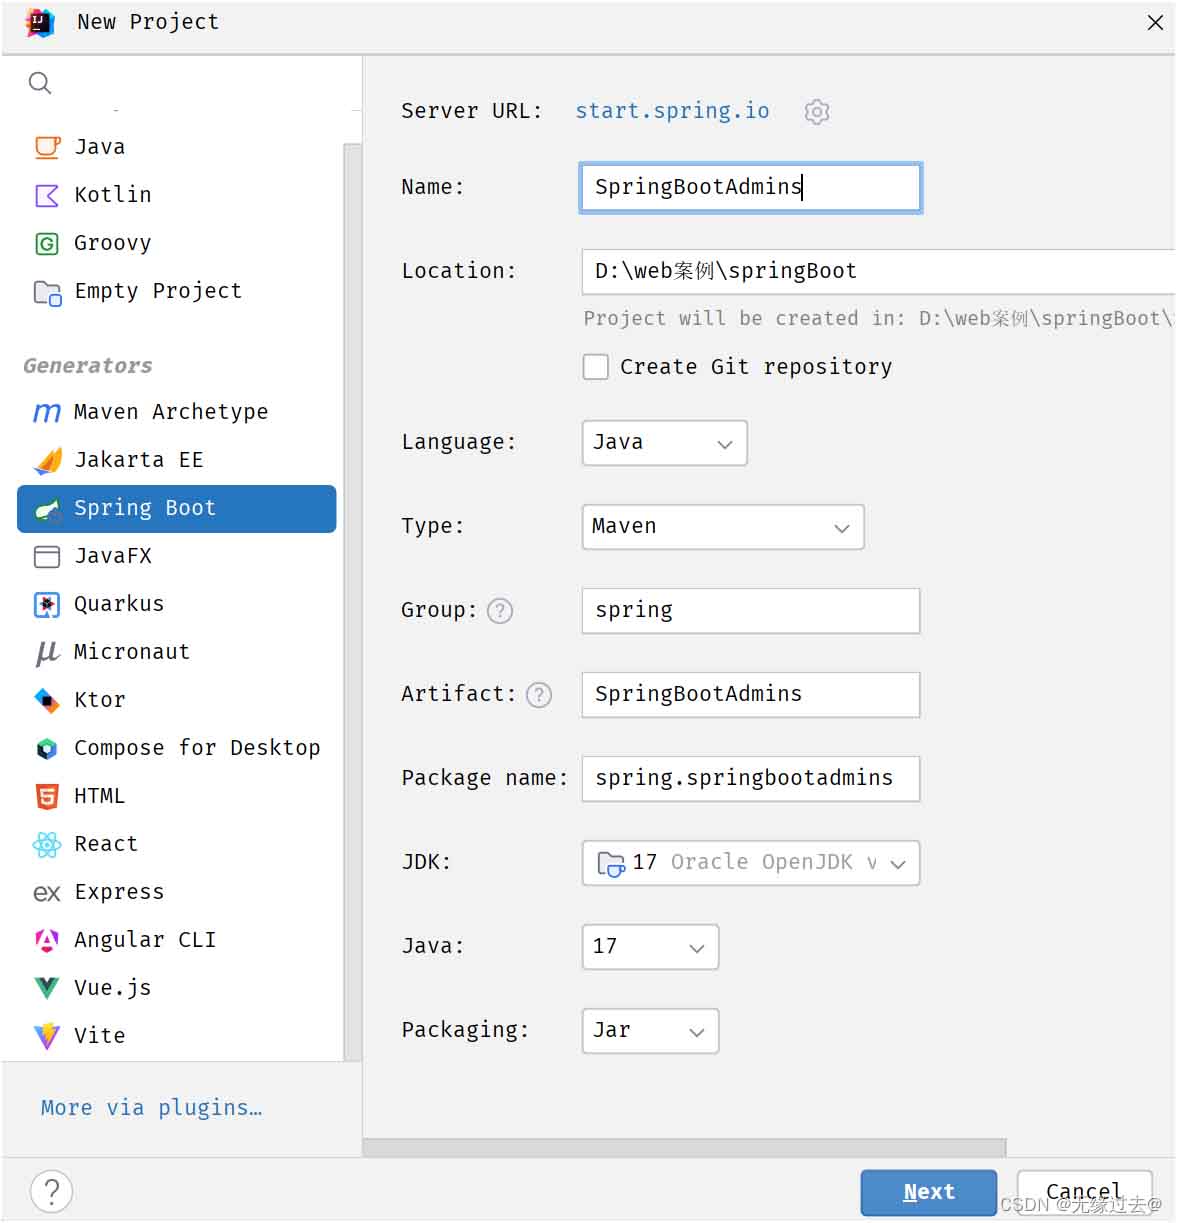The height and width of the screenshot is (1223, 1177).
Task: Click the Maven Archetype m icon
Action: (47, 412)
